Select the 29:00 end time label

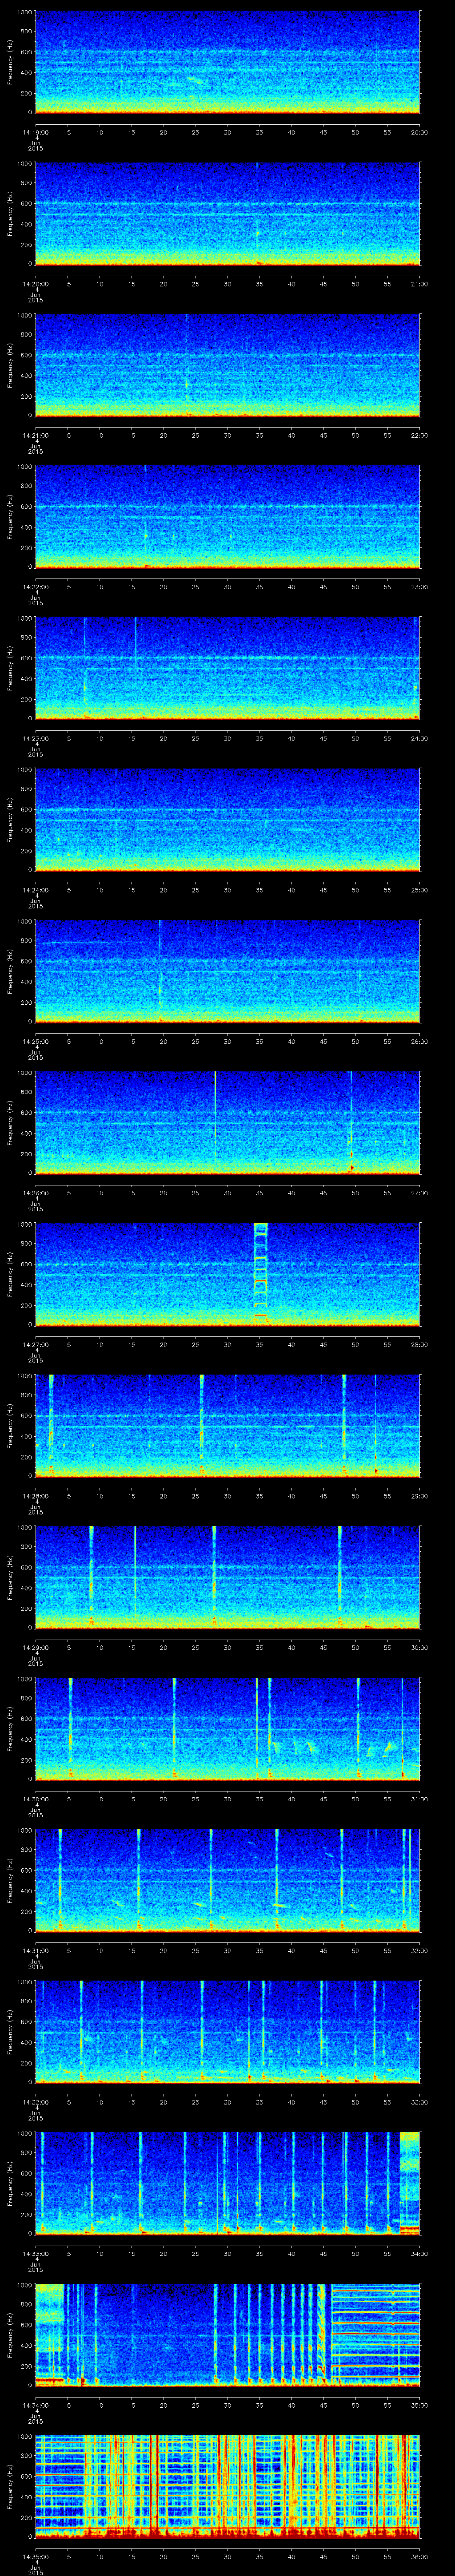click(419, 1496)
